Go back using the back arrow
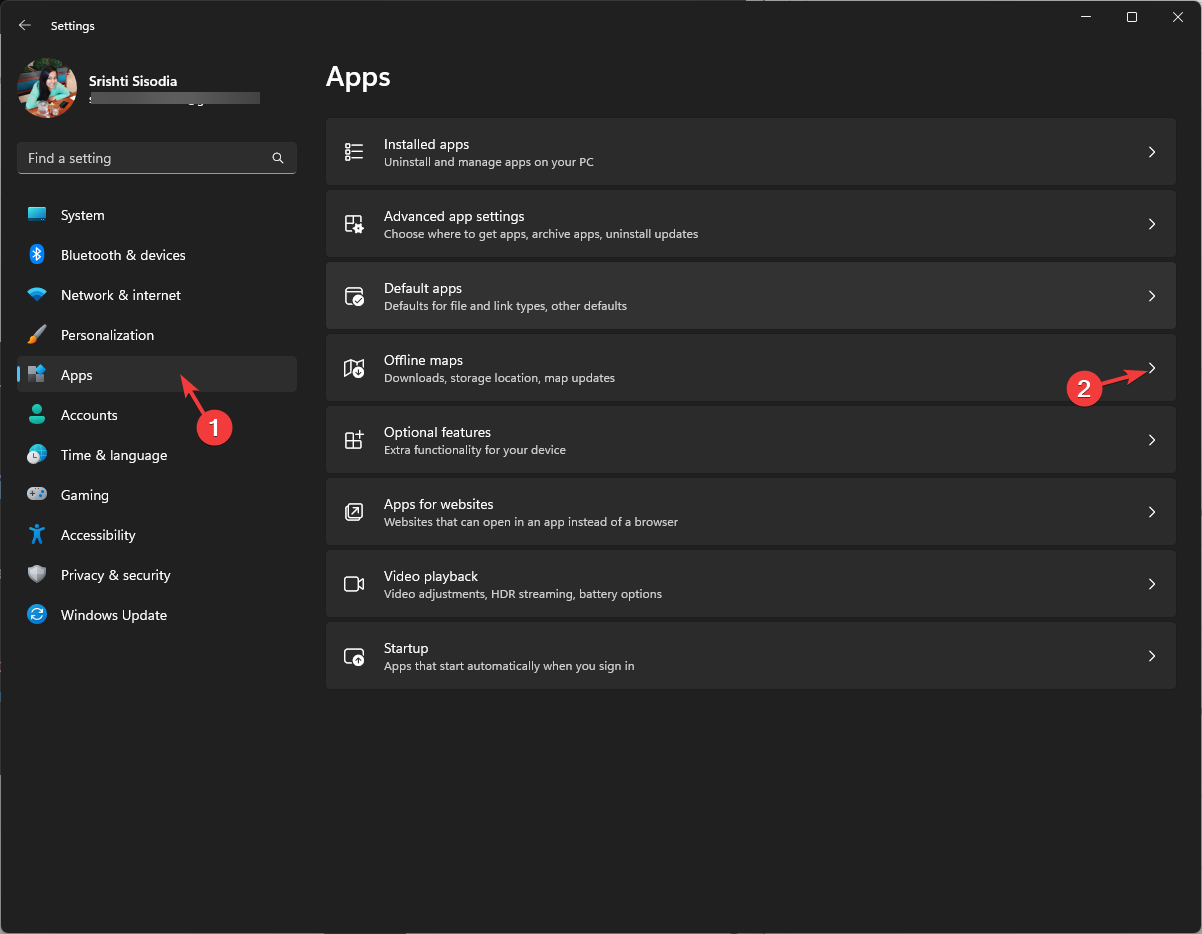 point(24,25)
